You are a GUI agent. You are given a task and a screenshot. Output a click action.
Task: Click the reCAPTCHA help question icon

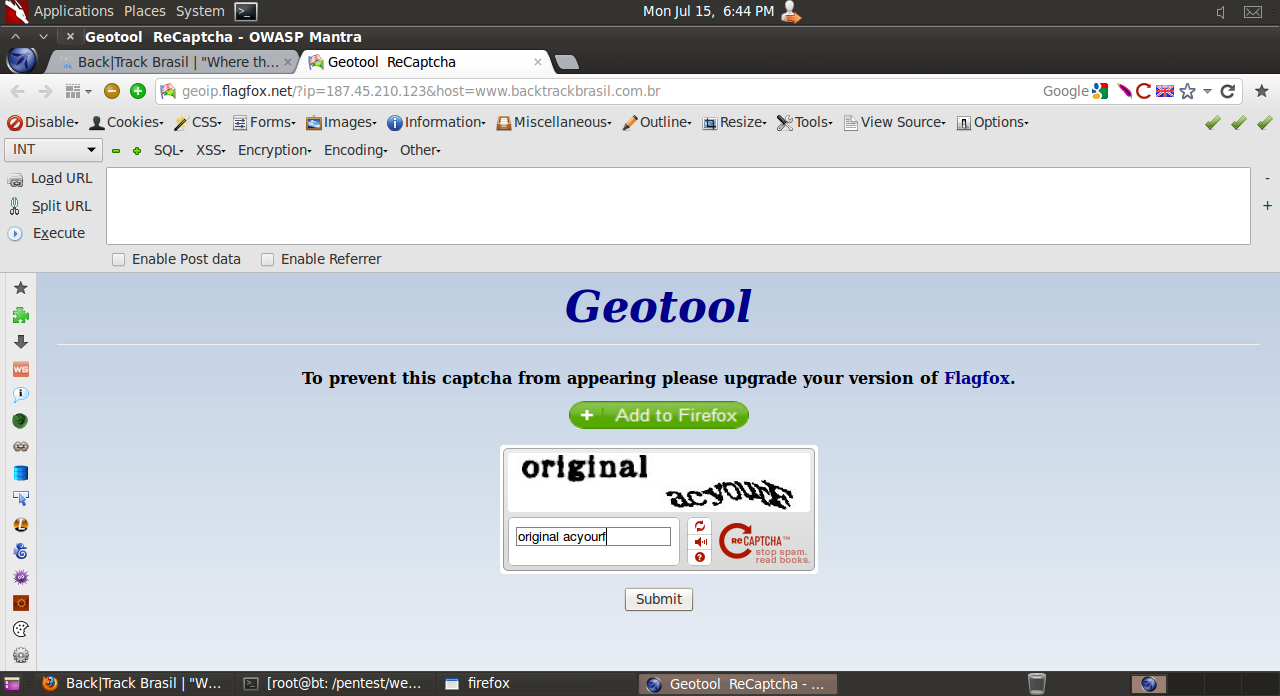(700, 557)
